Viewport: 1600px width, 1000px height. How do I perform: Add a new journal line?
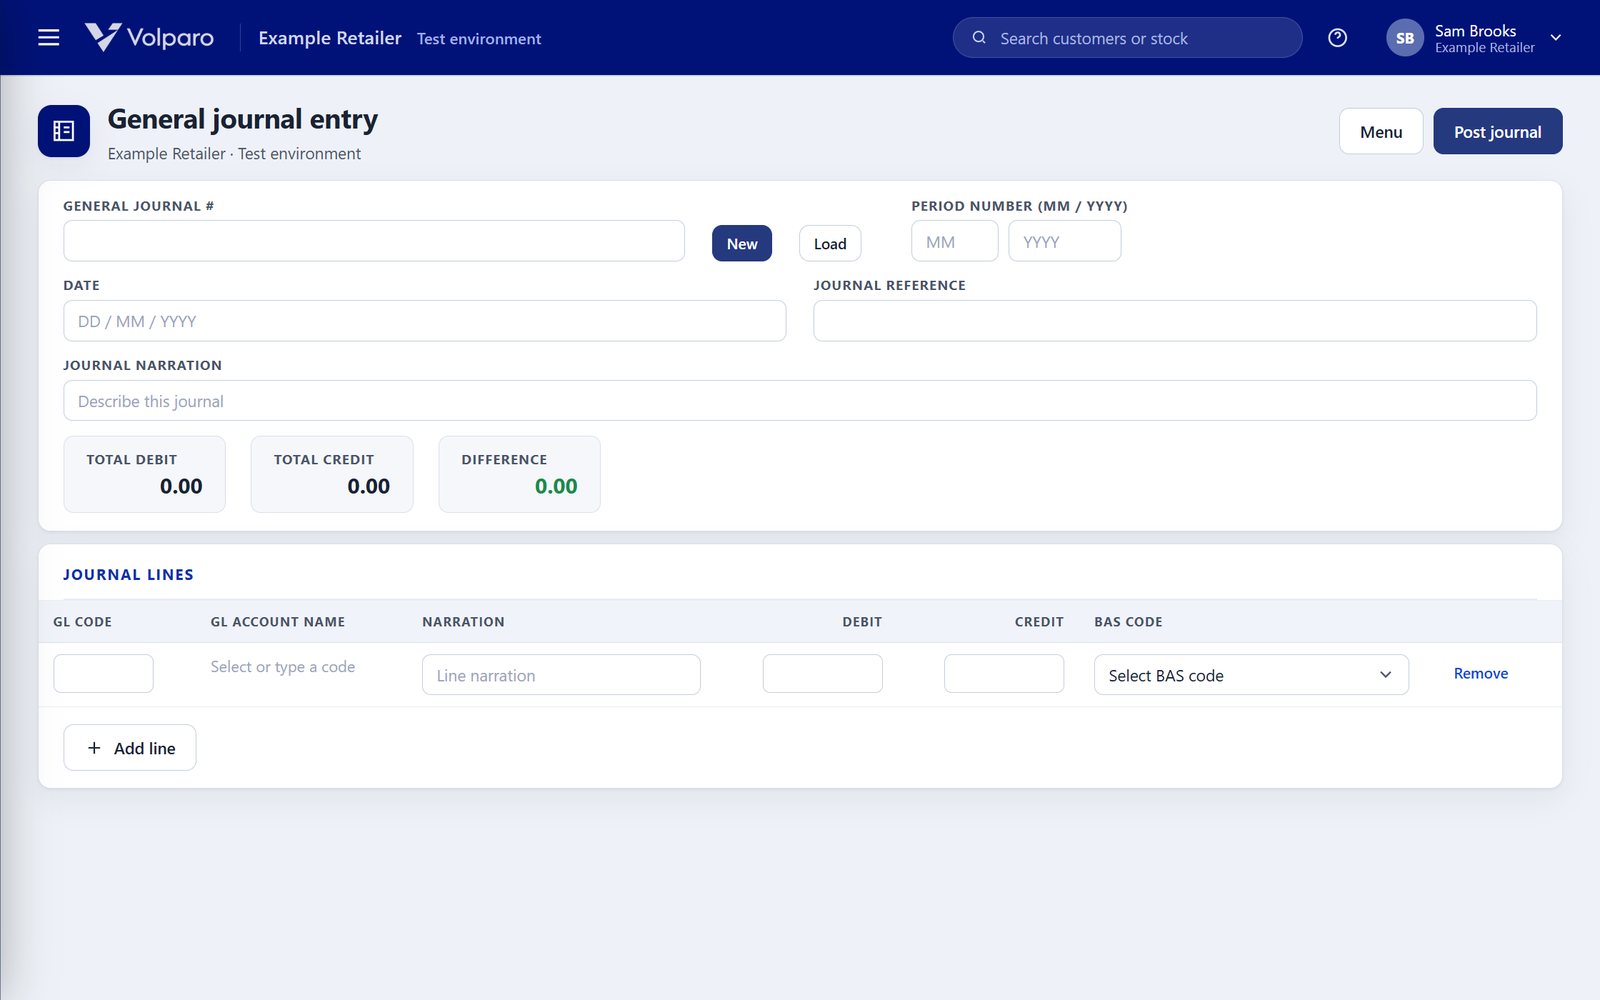point(130,748)
